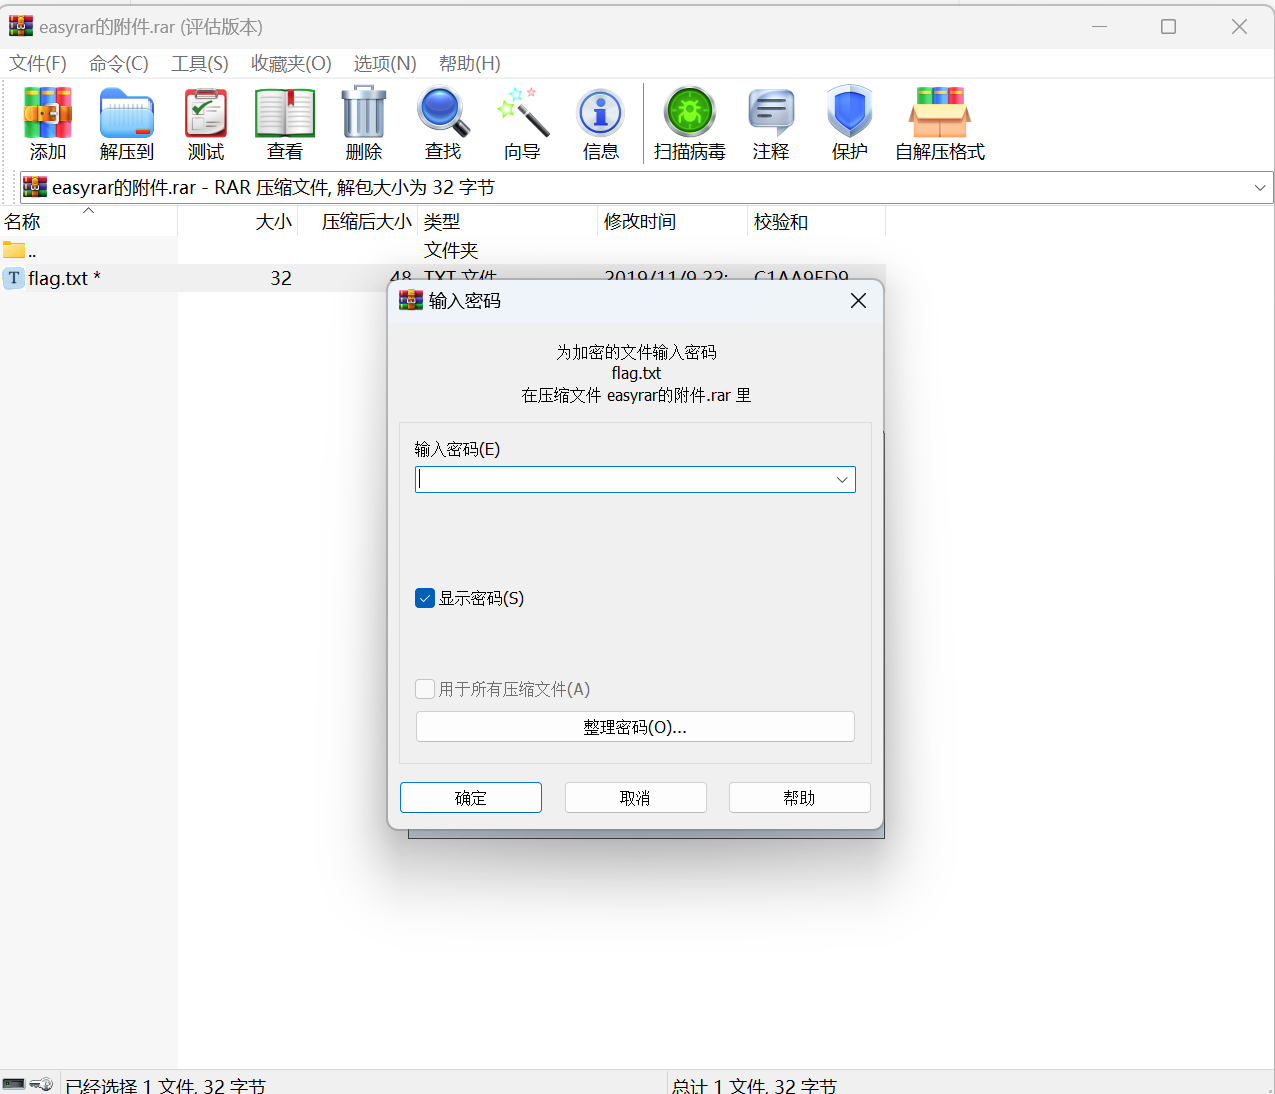The image size is (1275, 1094).
Task: Sort by the 压缩后大小 column header
Action: [358, 222]
